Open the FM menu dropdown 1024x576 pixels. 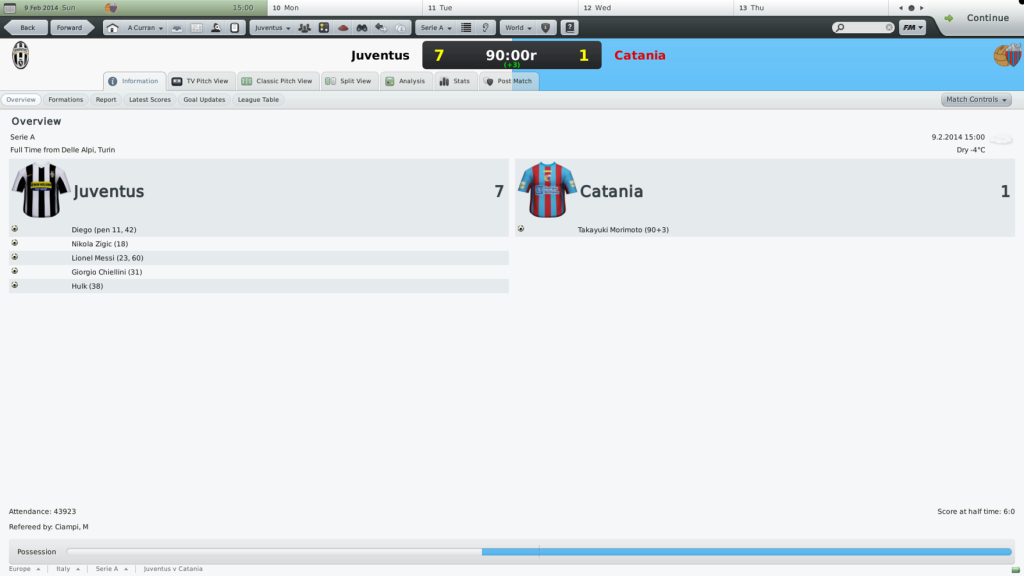[x=912, y=27]
